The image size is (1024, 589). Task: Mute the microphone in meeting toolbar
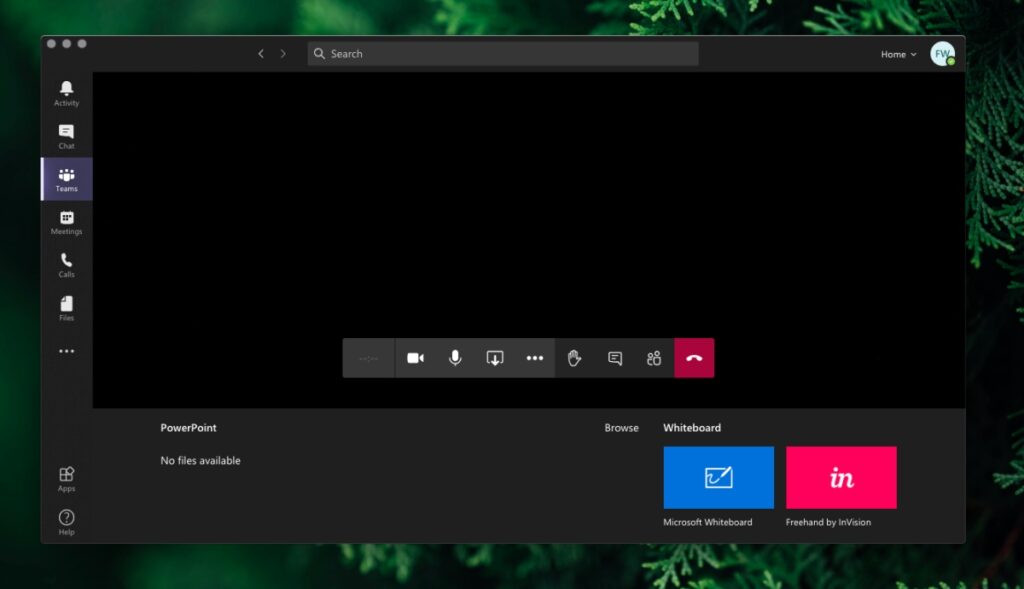pos(455,358)
